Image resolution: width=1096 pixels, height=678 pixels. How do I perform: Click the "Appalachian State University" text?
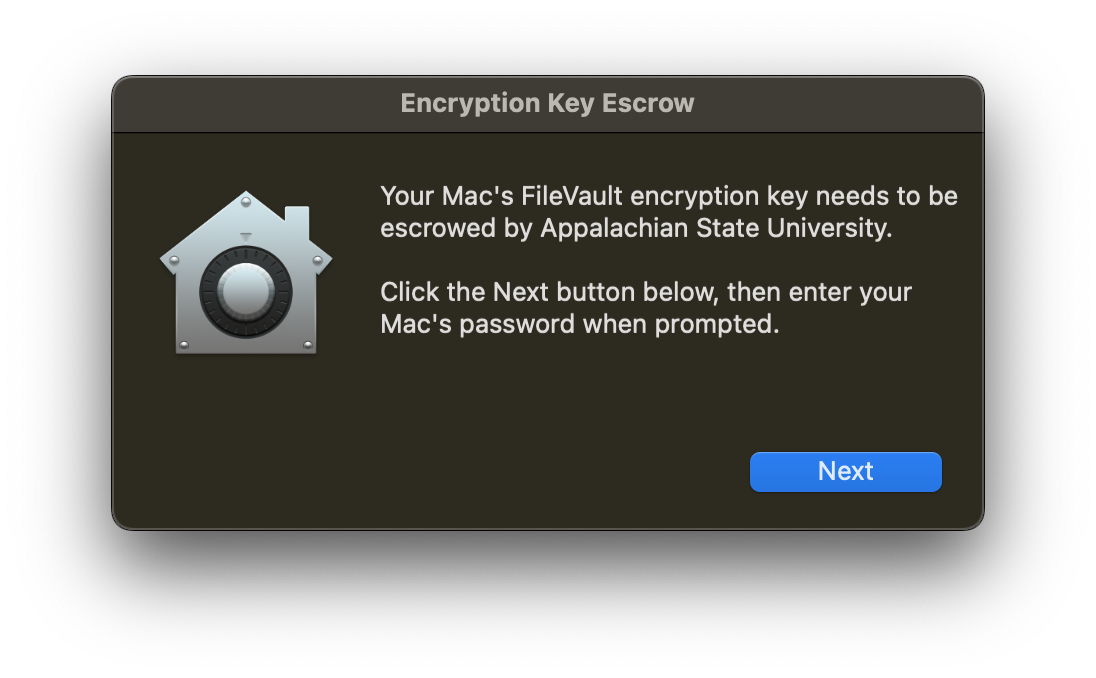[x=715, y=228]
